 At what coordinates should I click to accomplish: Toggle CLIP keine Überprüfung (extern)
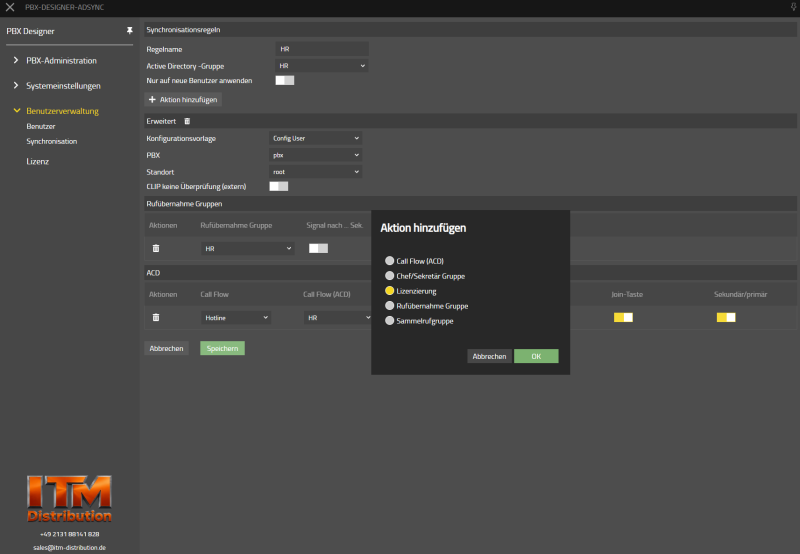[x=279, y=186]
